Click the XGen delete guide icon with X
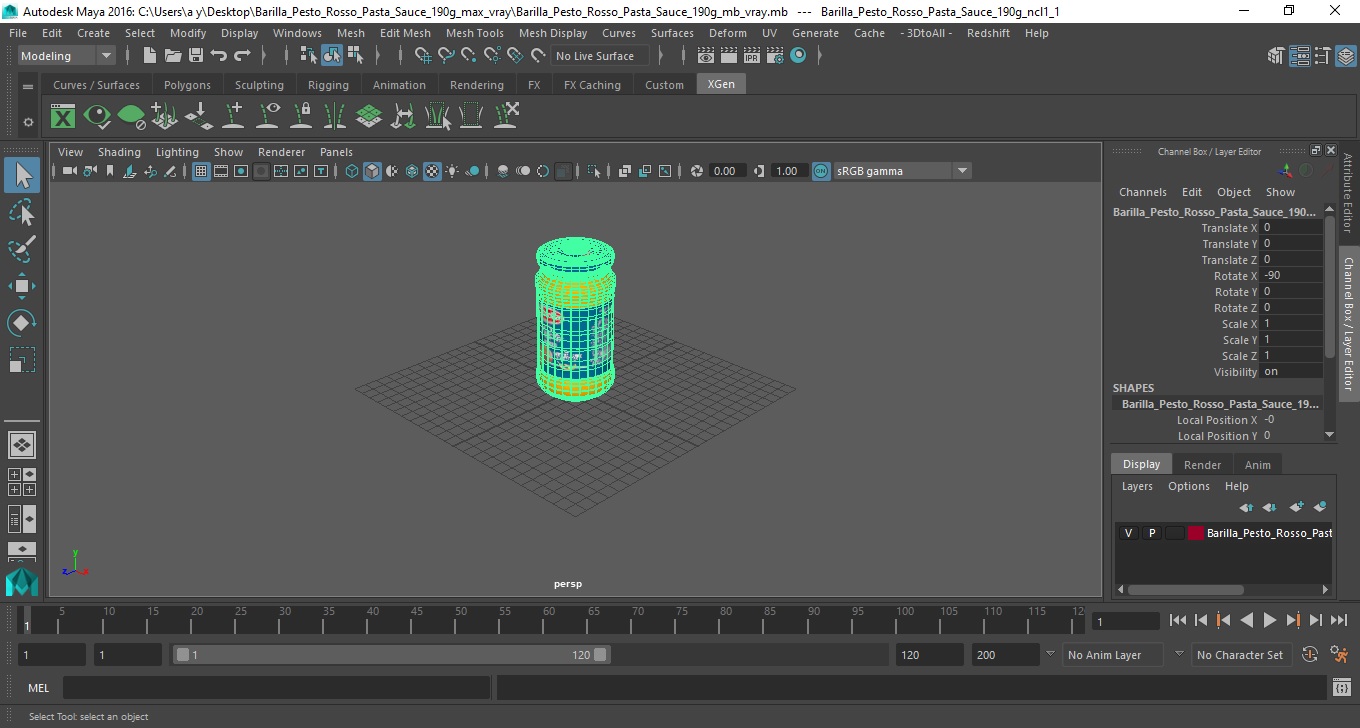The height and width of the screenshot is (728, 1360). tap(506, 116)
